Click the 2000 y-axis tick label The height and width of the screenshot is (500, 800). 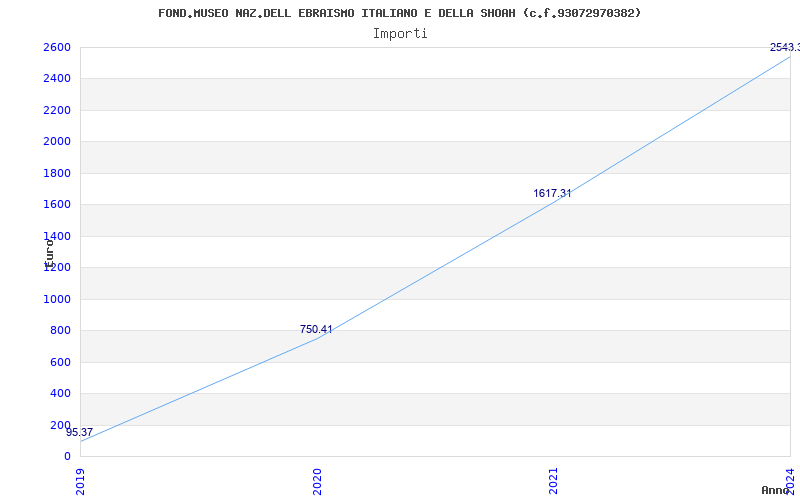pos(57,142)
